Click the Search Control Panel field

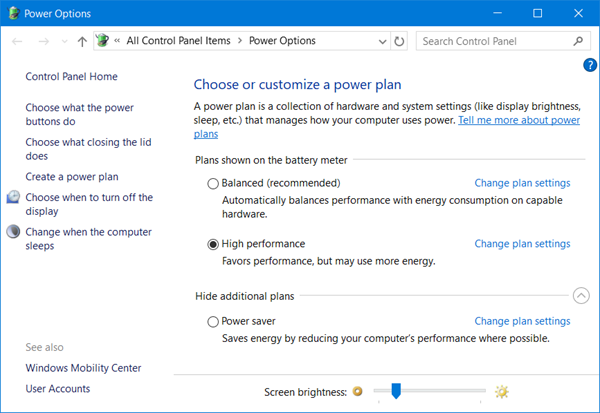(x=494, y=41)
